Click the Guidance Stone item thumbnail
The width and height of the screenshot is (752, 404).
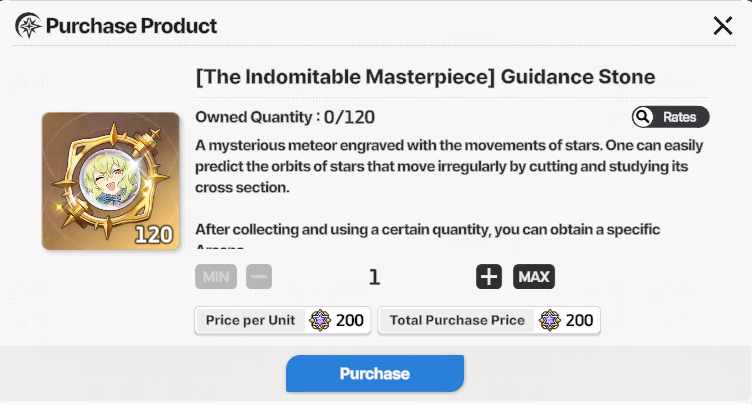[110, 180]
